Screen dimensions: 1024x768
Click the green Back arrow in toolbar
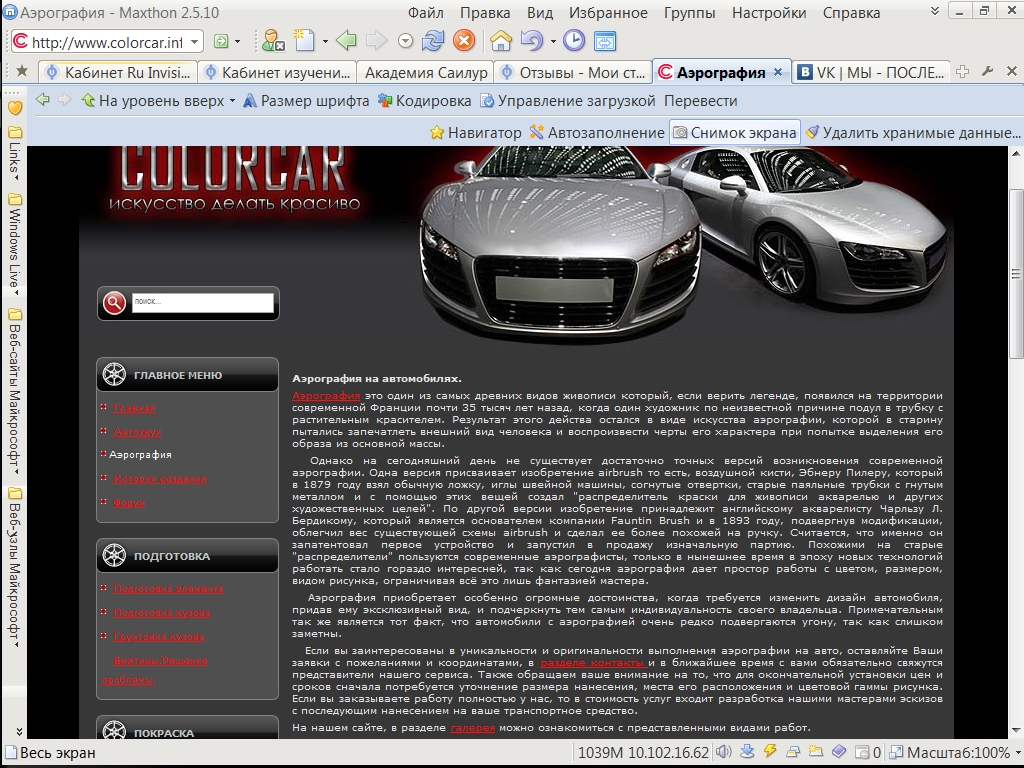click(346, 41)
